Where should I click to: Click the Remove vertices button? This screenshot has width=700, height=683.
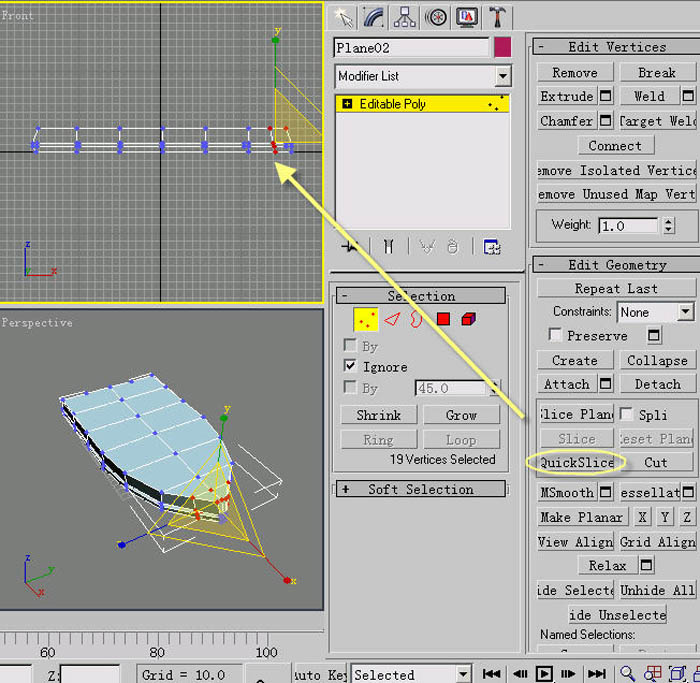click(575, 72)
